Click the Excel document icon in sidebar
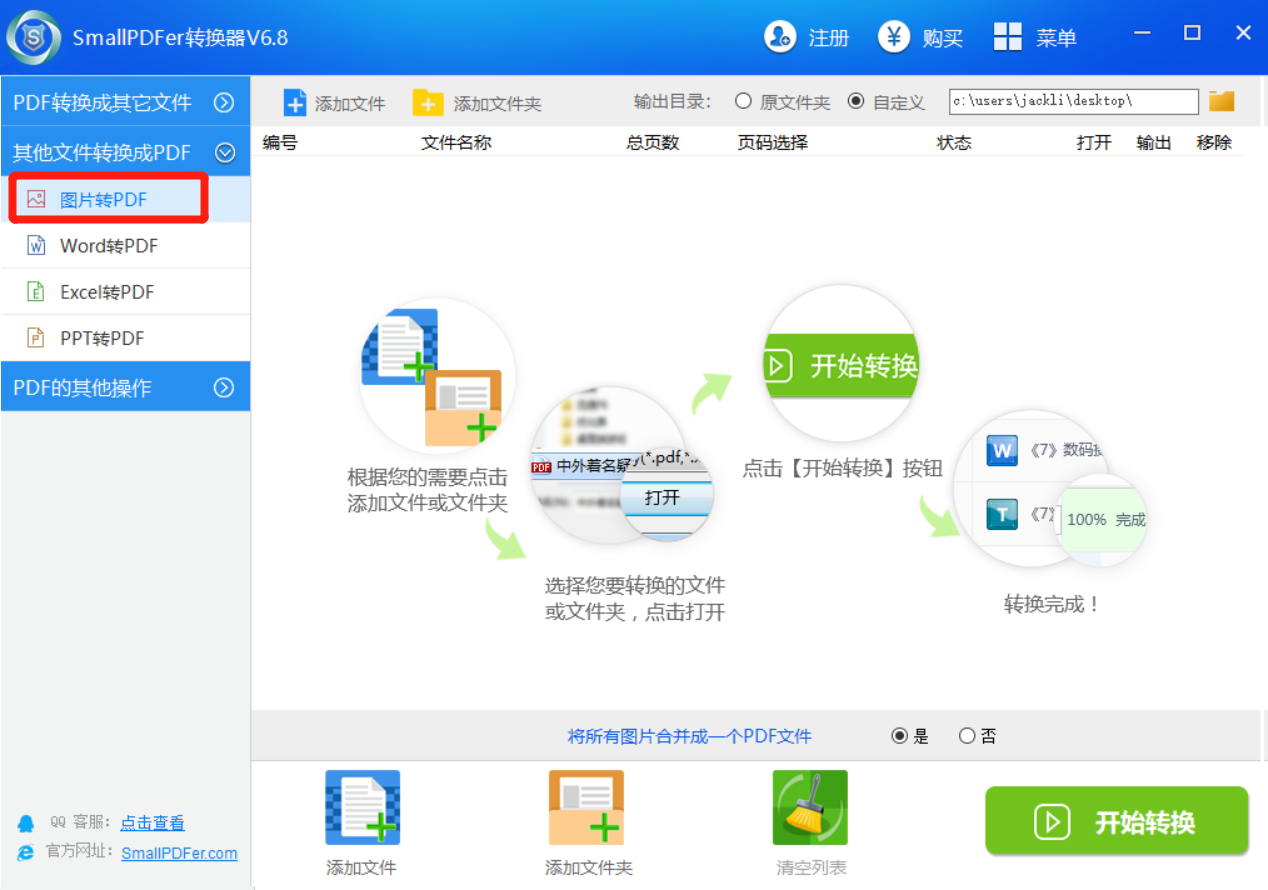 [36, 292]
